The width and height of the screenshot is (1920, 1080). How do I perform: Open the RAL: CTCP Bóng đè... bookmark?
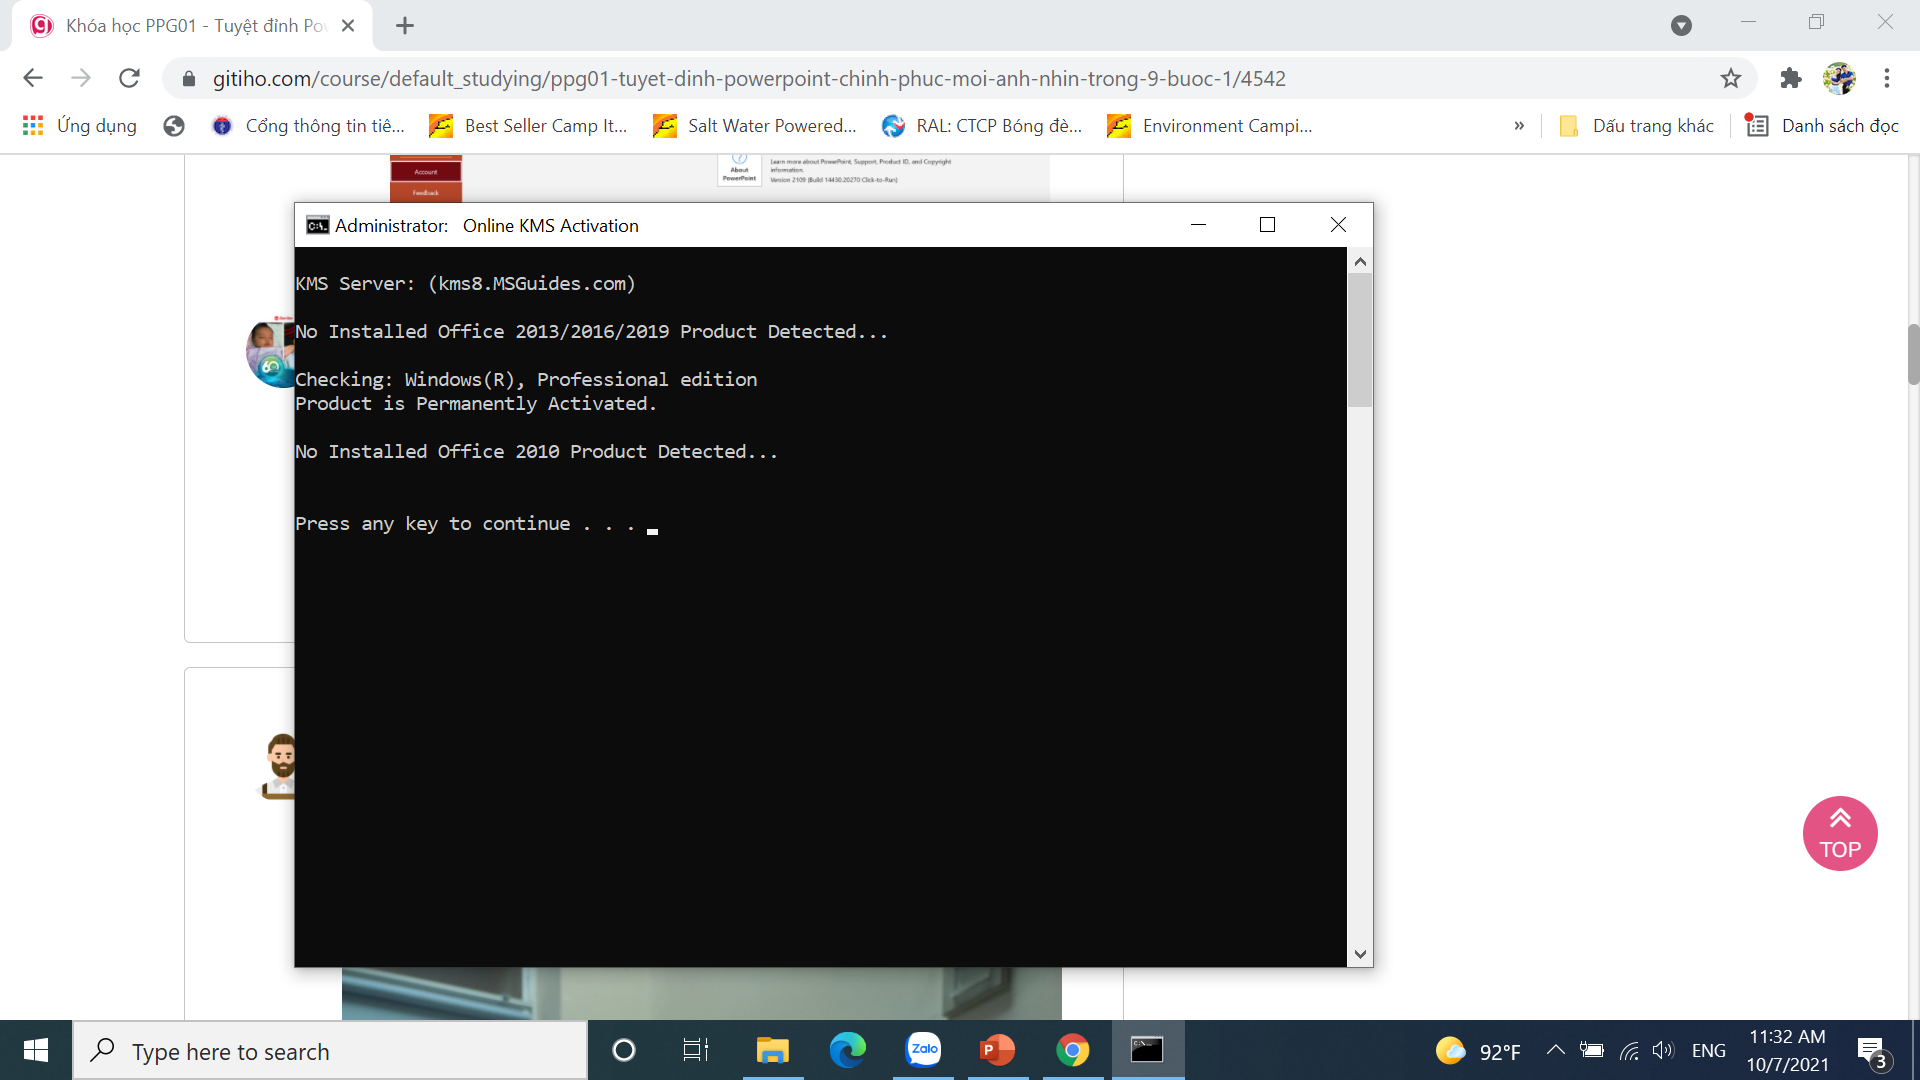982,125
